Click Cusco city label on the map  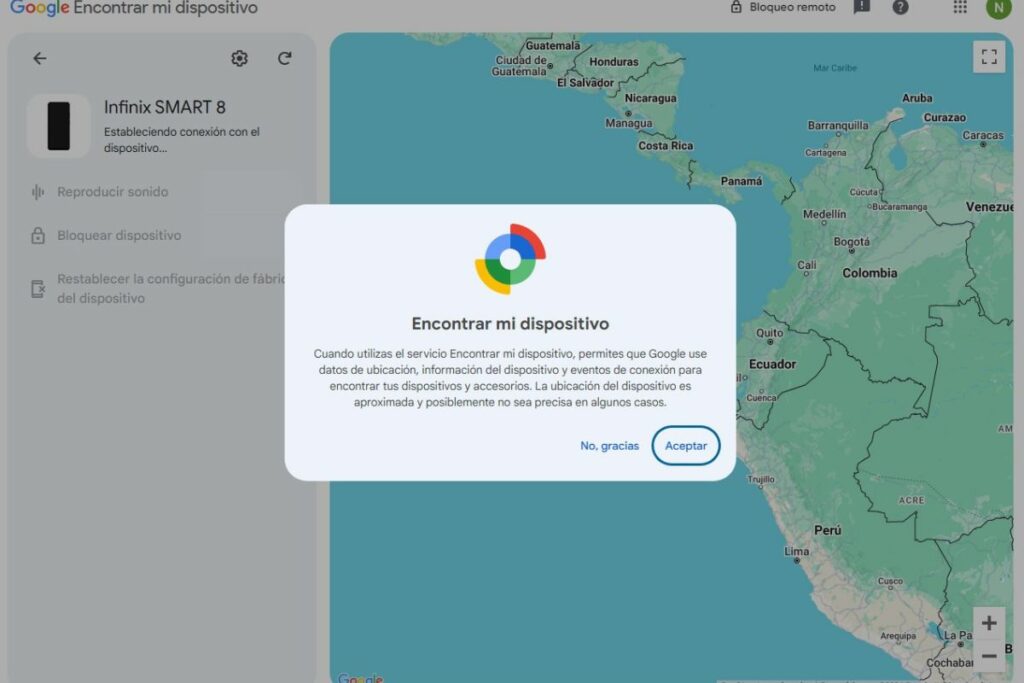[x=889, y=581]
